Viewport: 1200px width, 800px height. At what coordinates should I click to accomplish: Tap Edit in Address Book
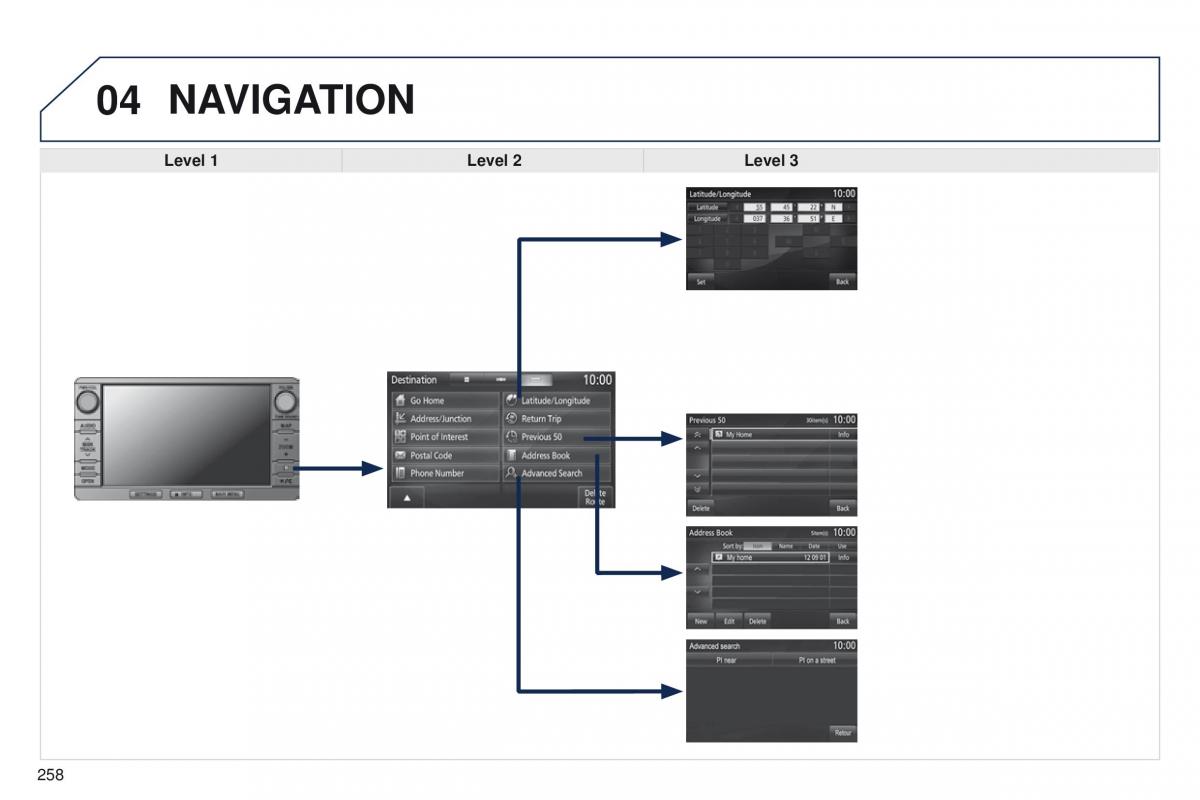click(729, 621)
